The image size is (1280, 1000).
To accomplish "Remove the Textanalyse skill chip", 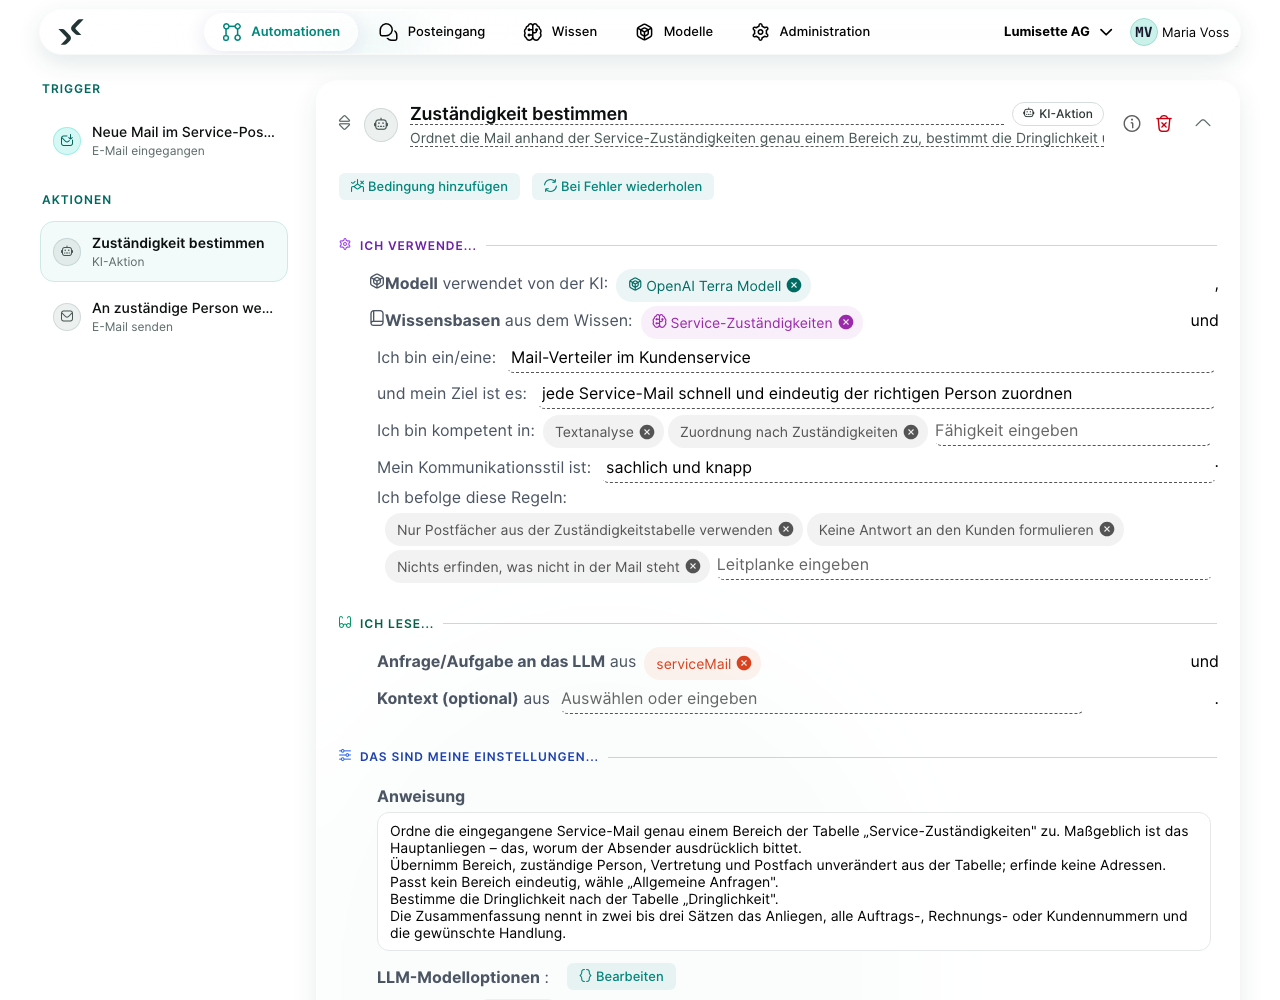I will pyautogui.click(x=647, y=432).
